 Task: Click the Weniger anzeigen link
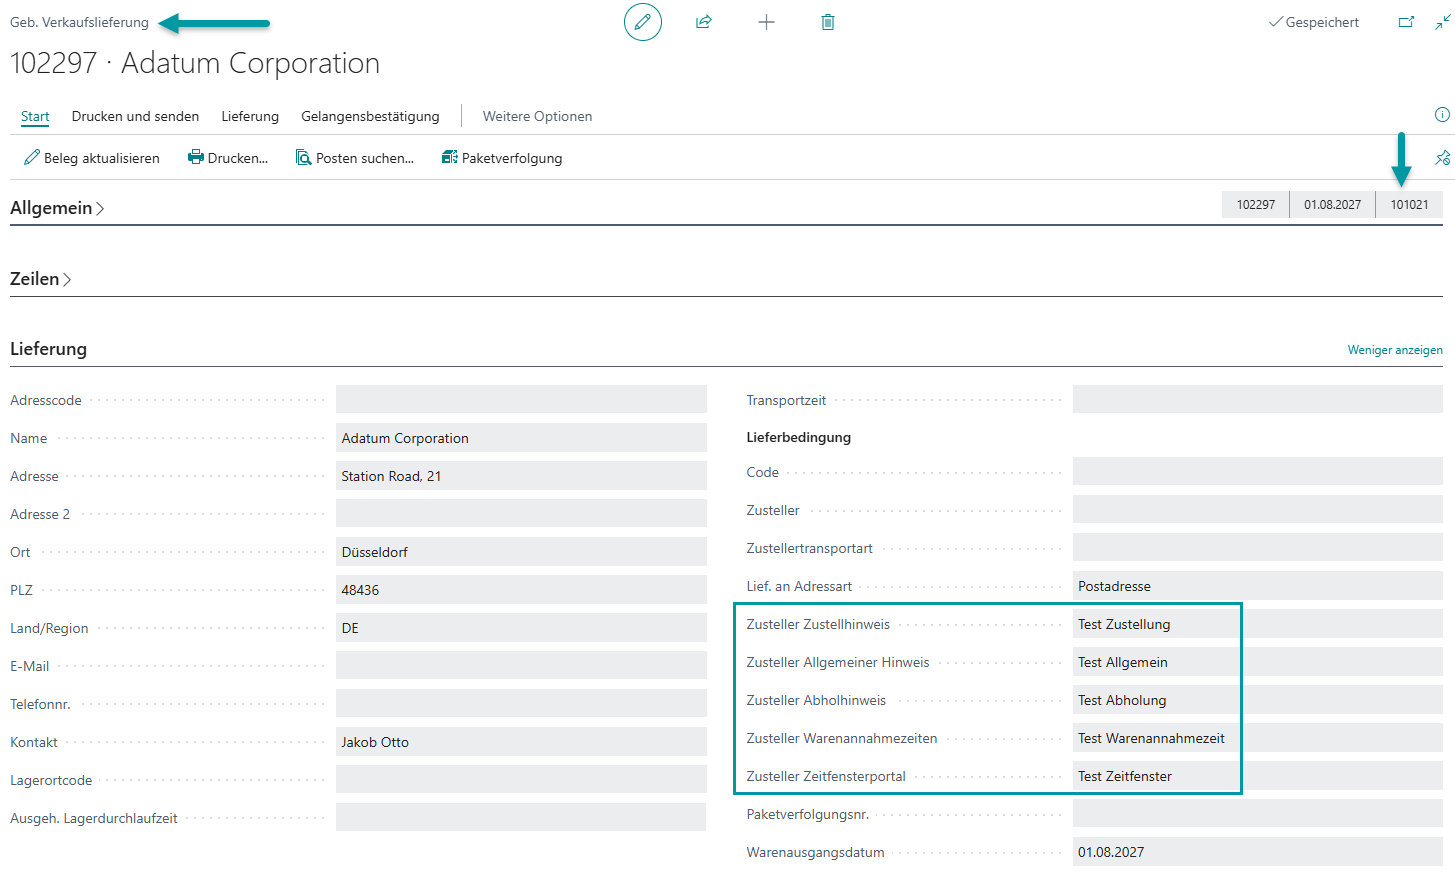pos(1395,350)
